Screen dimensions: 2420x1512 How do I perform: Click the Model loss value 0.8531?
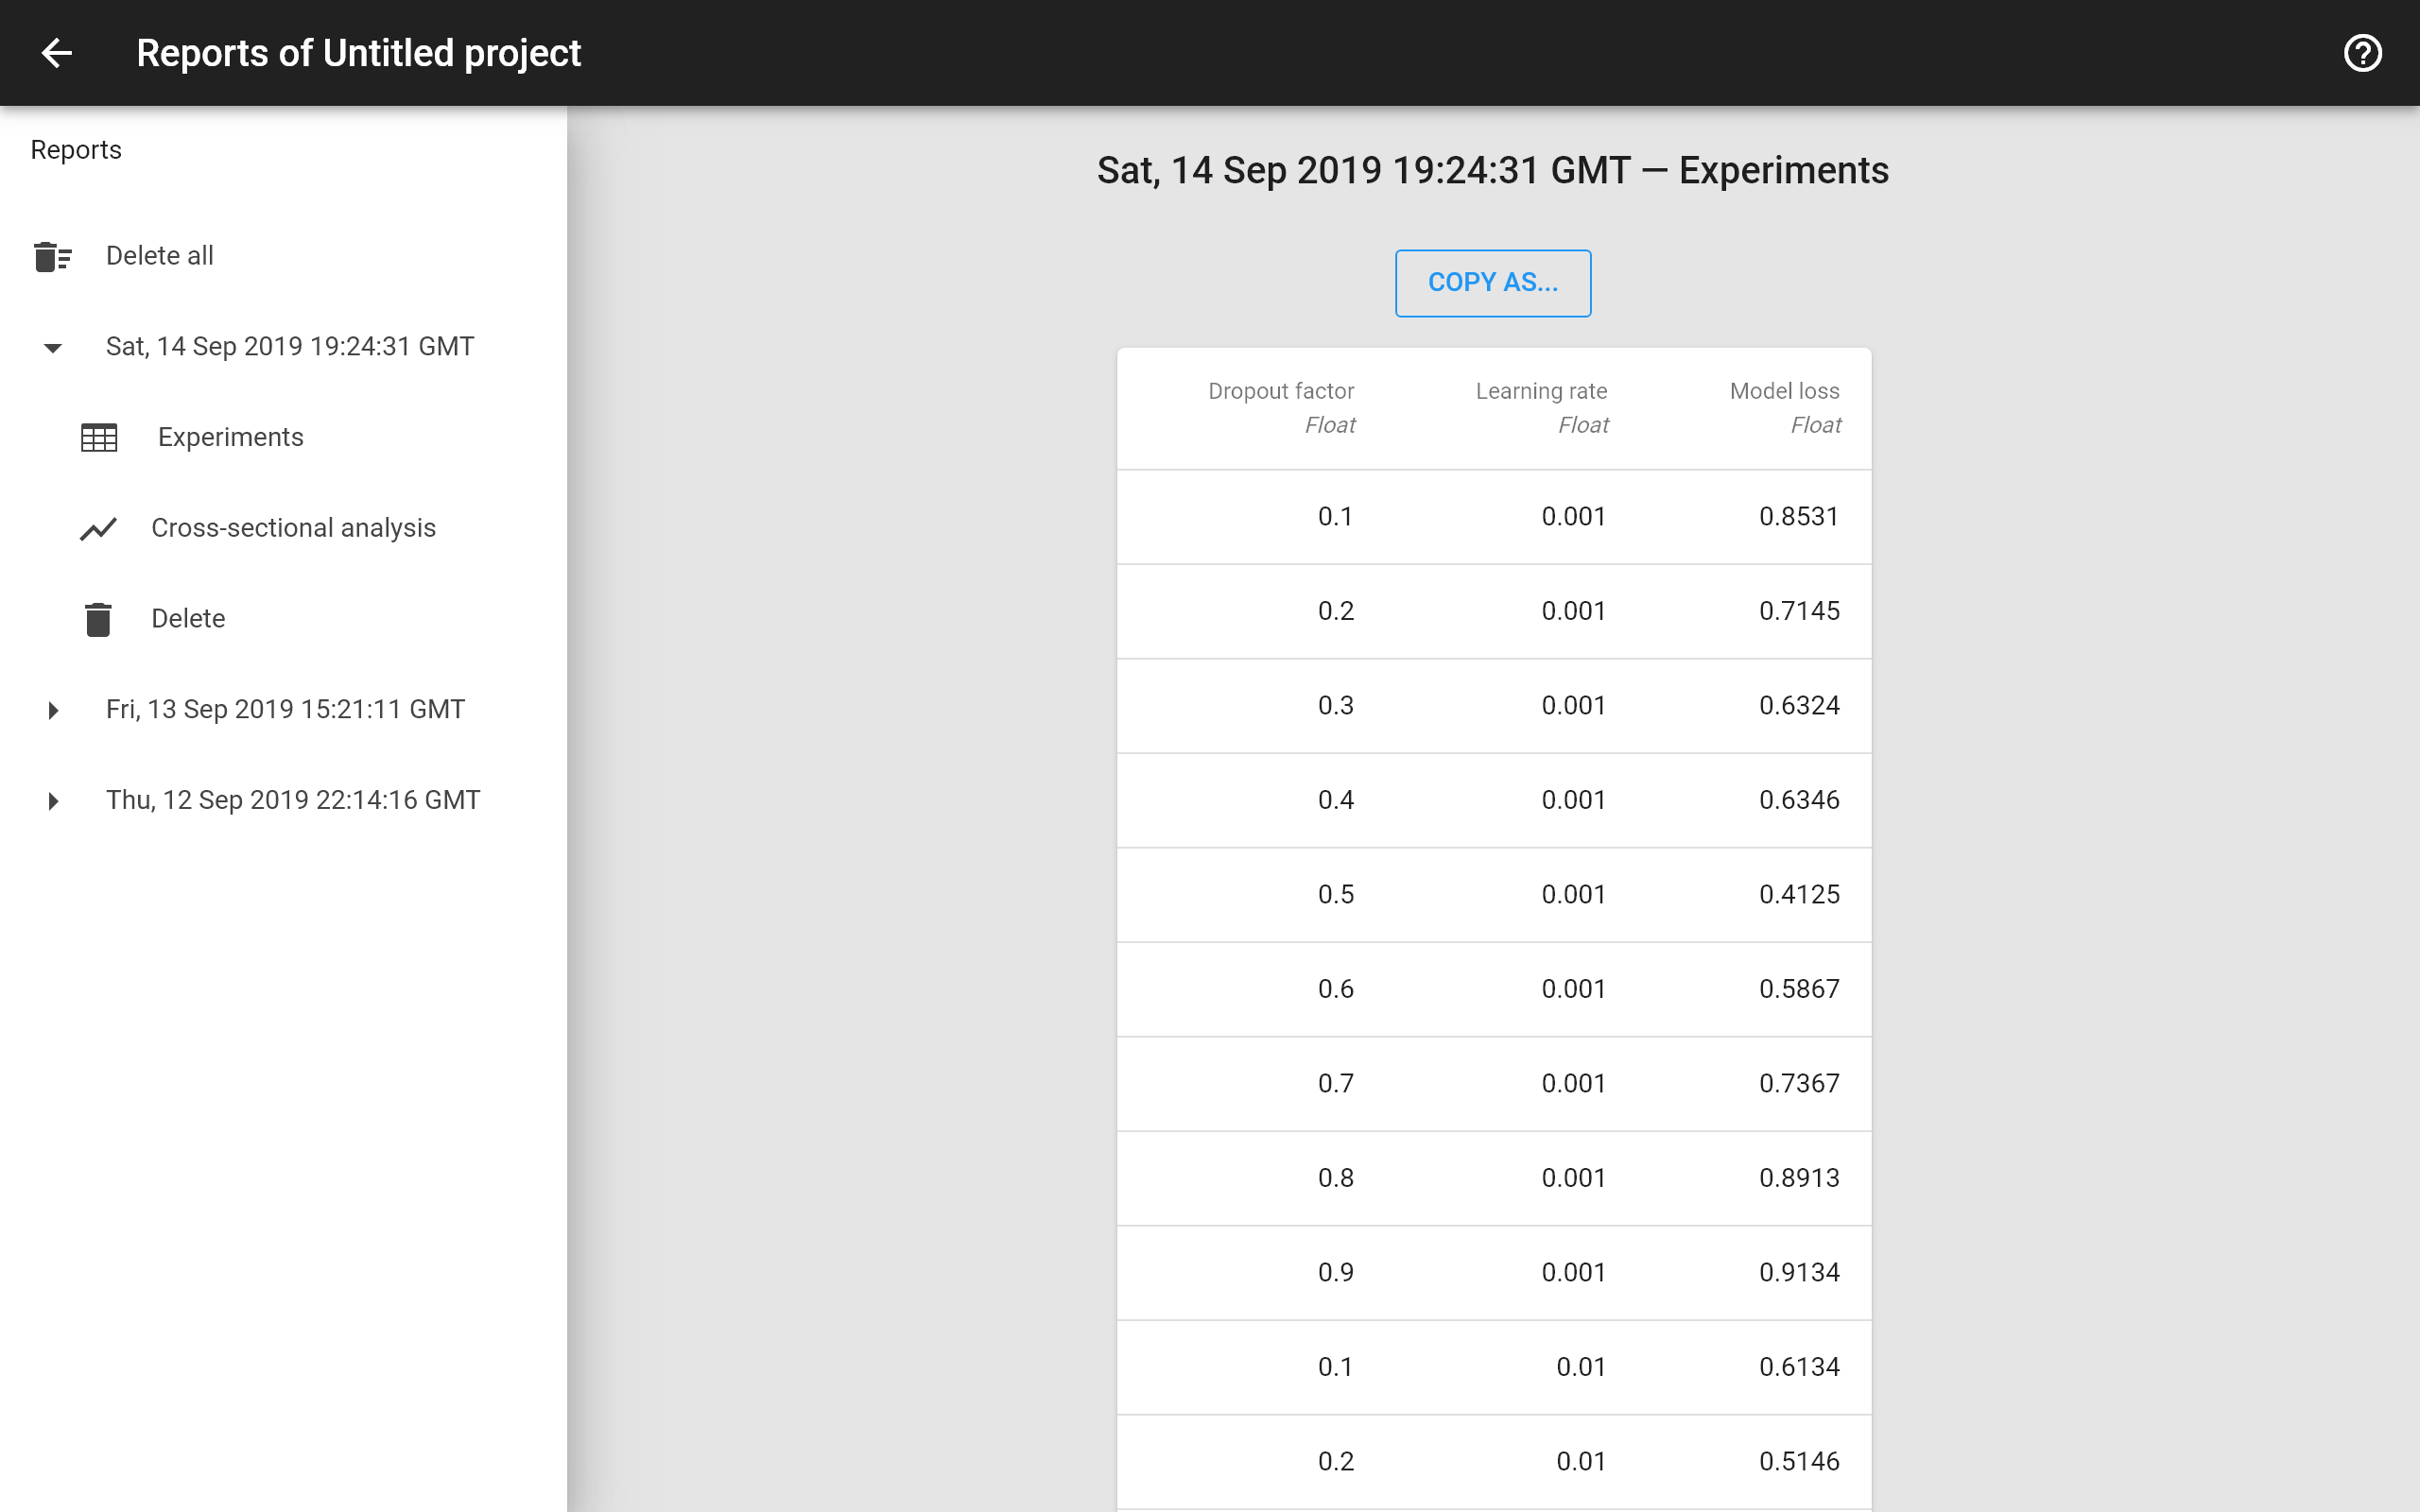(1799, 516)
